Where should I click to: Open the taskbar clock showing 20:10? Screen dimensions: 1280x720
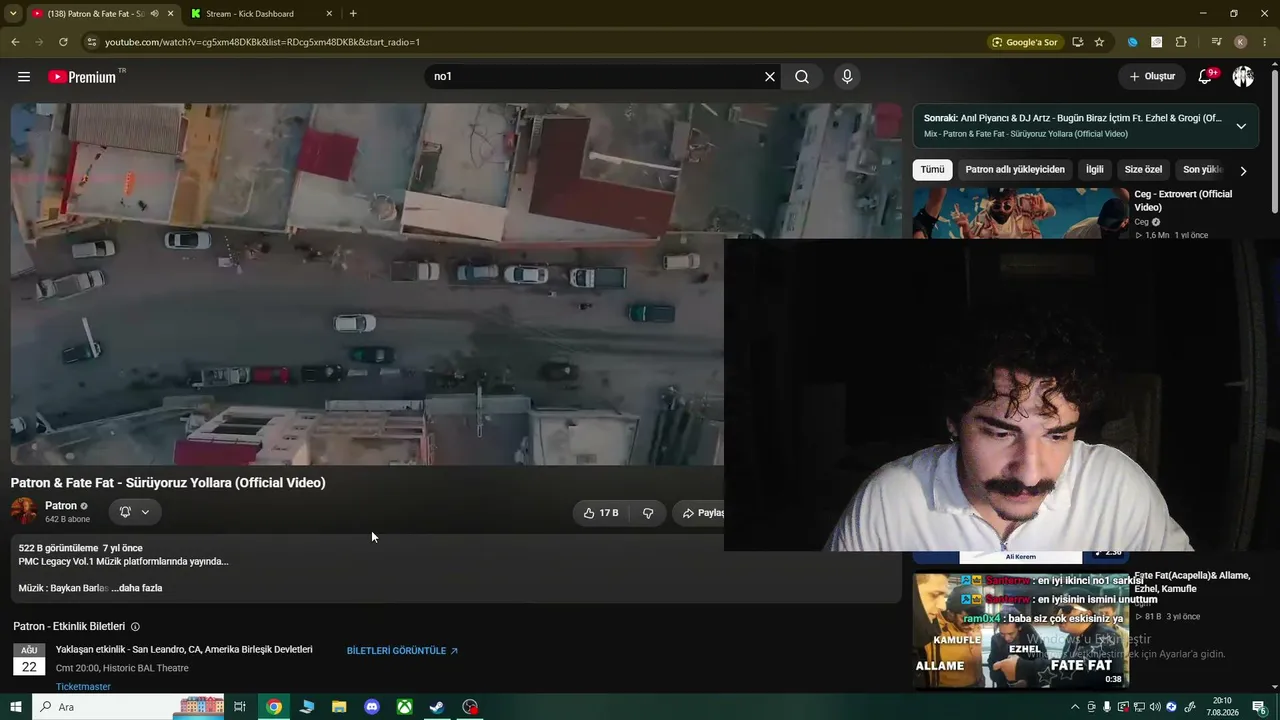tap(1222, 707)
